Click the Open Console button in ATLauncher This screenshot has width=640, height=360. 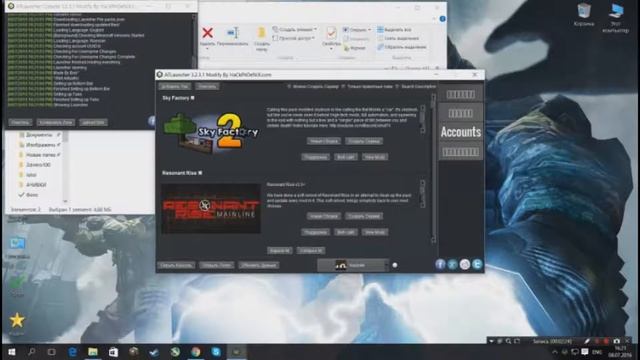tap(176, 265)
